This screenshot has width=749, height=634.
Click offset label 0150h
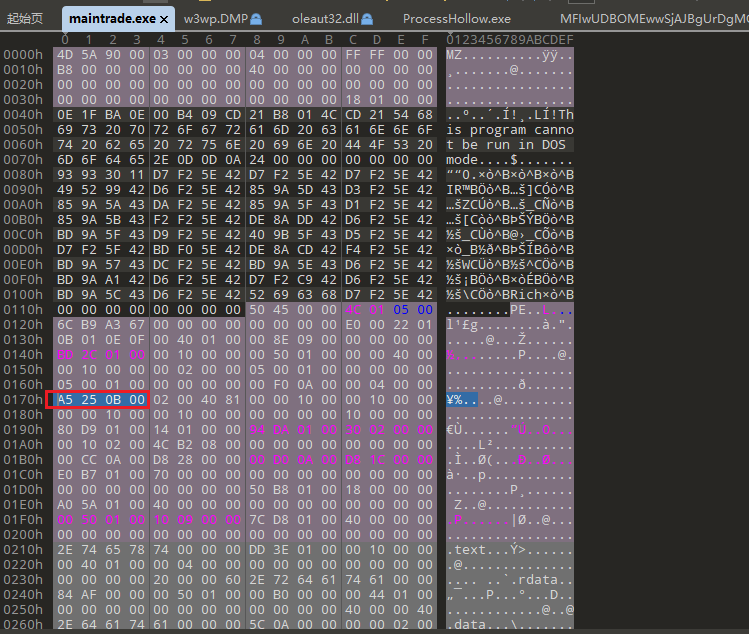pos(23,370)
